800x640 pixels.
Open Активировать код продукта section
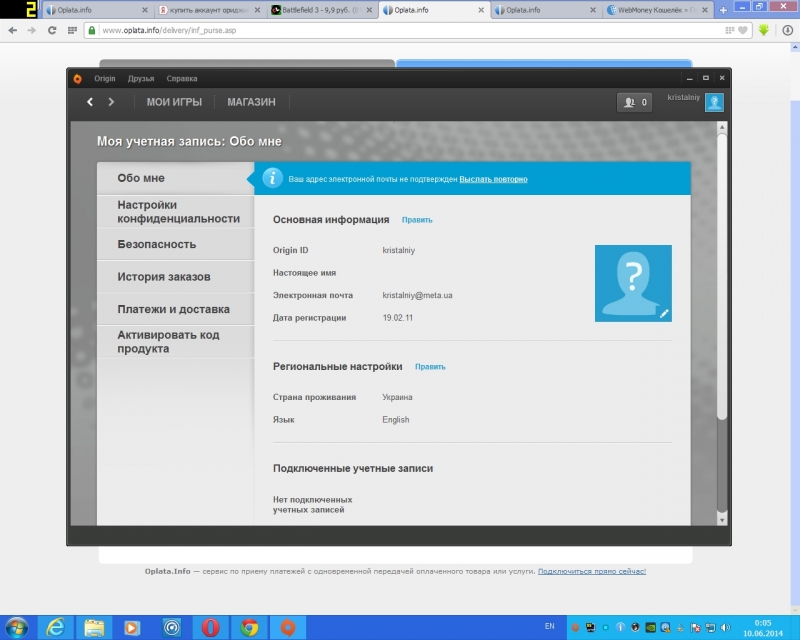[x=176, y=341]
